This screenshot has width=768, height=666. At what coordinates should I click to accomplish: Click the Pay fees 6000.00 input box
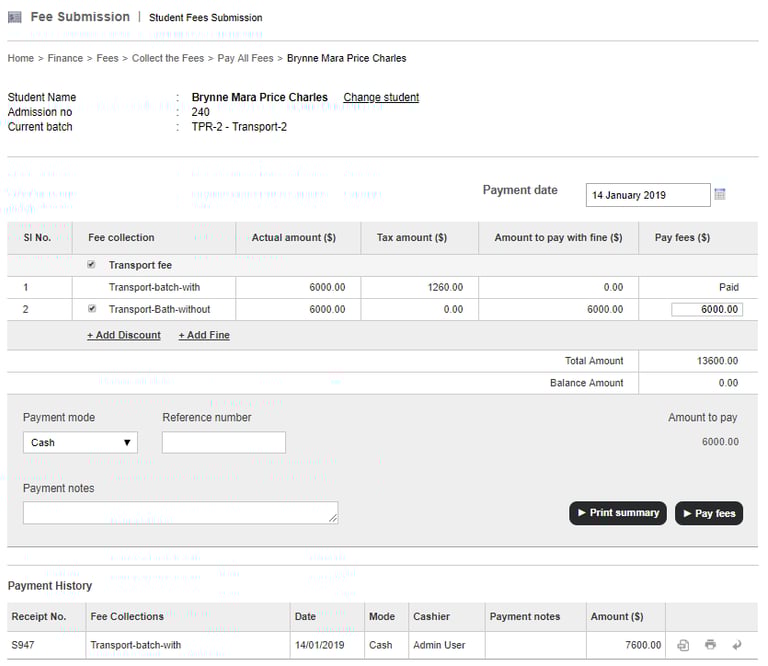pos(707,309)
